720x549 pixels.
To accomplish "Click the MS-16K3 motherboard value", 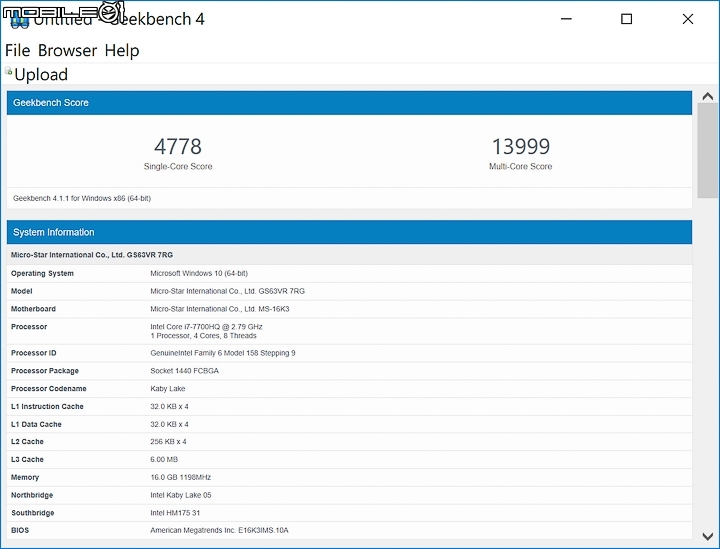I will tap(219, 309).
